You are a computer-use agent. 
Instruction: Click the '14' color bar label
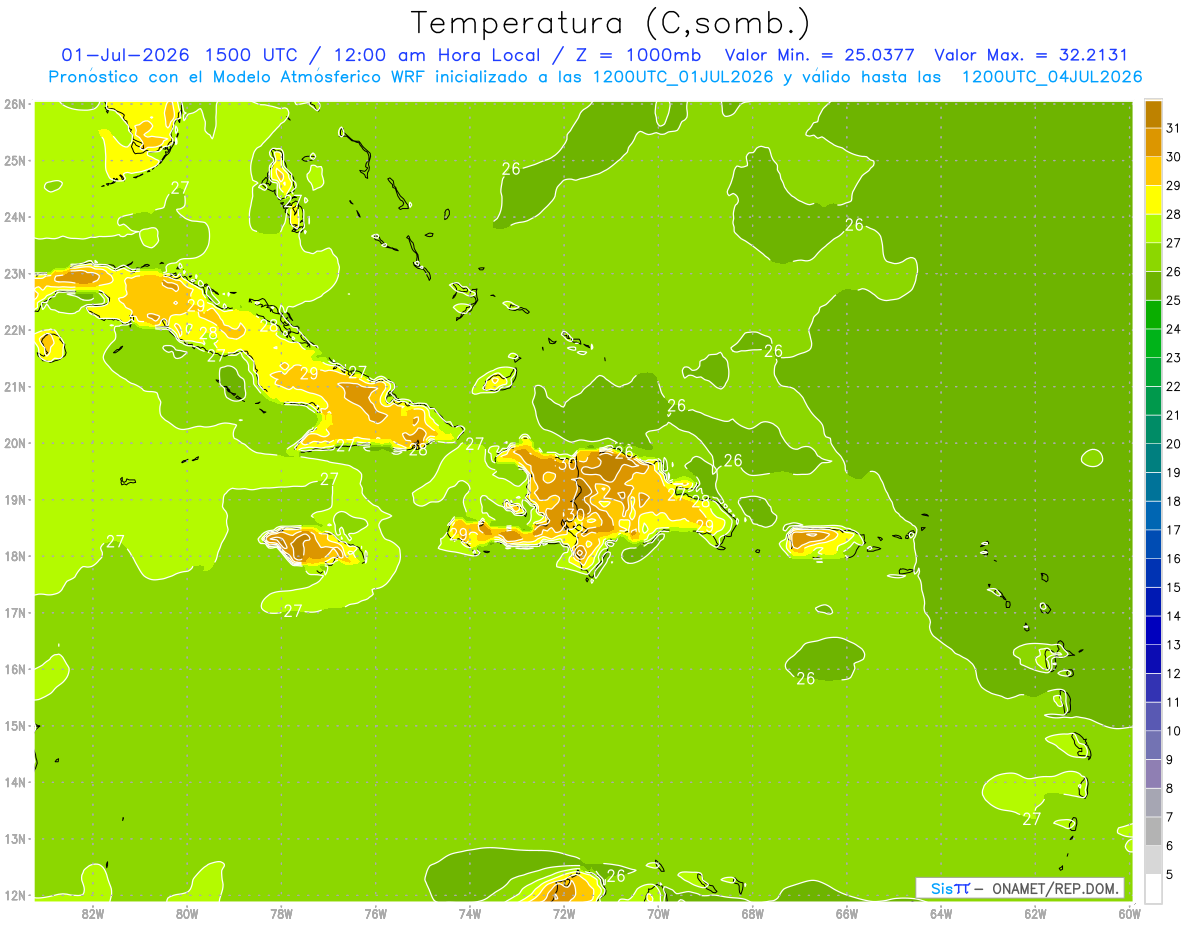coord(1173,616)
